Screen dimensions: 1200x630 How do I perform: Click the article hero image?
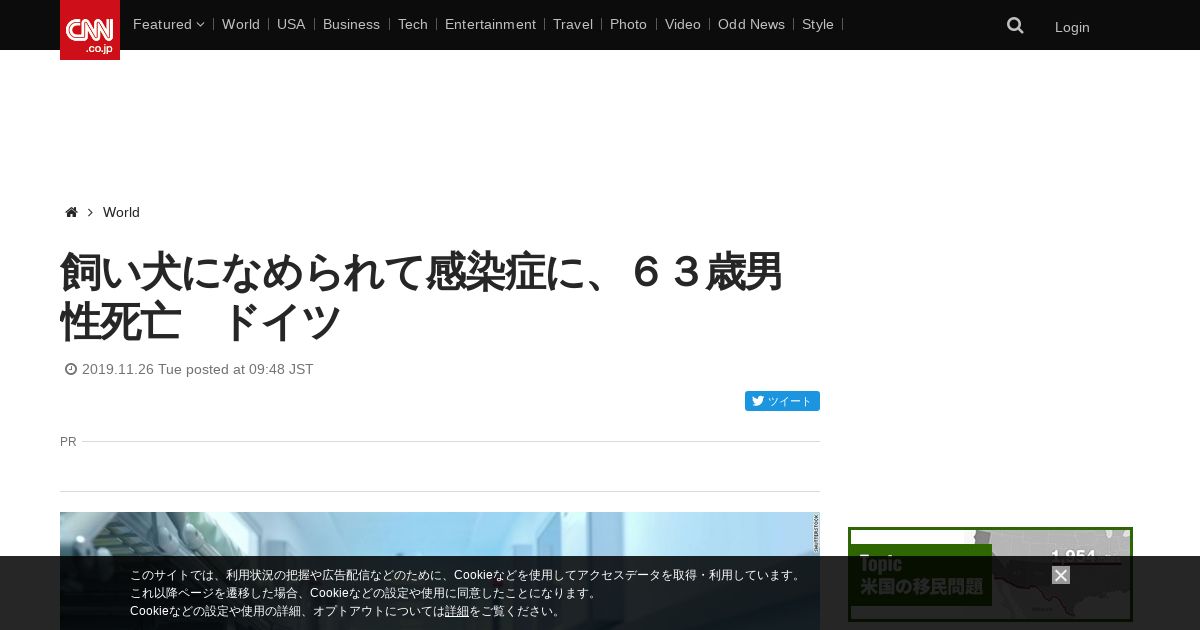click(x=440, y=571)
